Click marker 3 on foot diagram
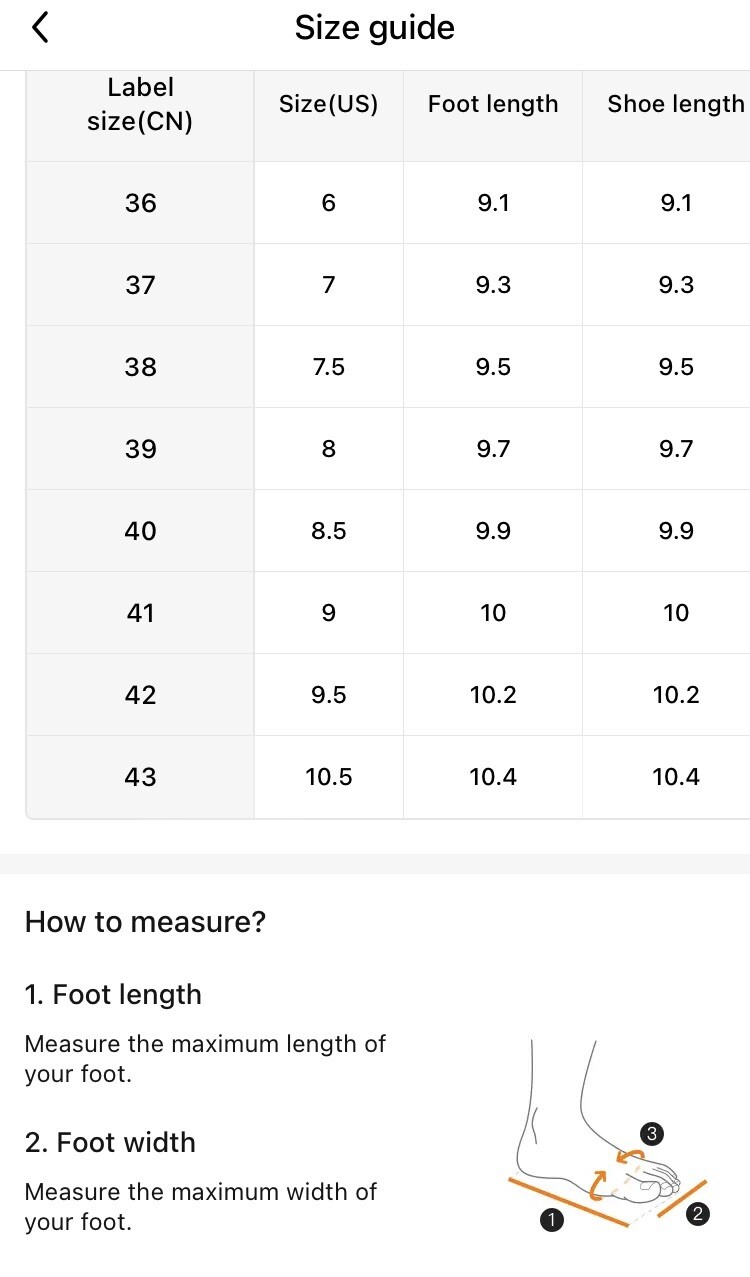750x1277 pixels. point(651,1134)
